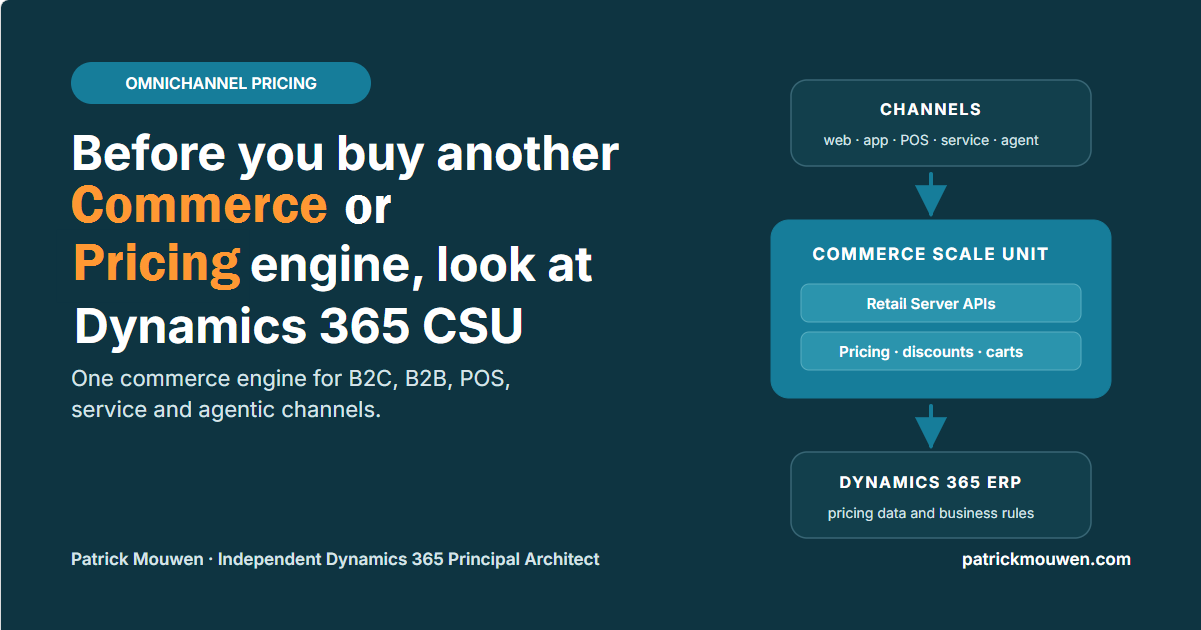This screenshot has height=630, width=1201.
Task: Click the 'service and agentic channels' text line
Action: click(226, 411)
